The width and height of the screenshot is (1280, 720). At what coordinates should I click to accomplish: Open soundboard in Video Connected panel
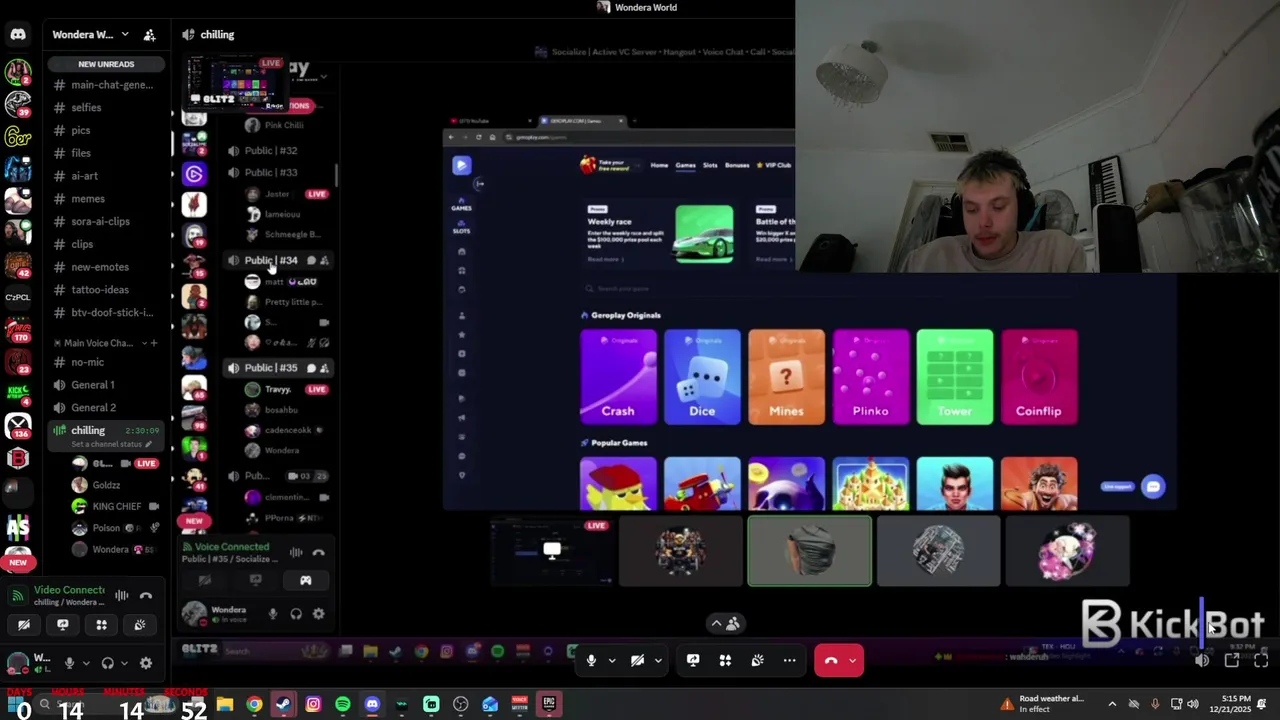tap(140, 625)
